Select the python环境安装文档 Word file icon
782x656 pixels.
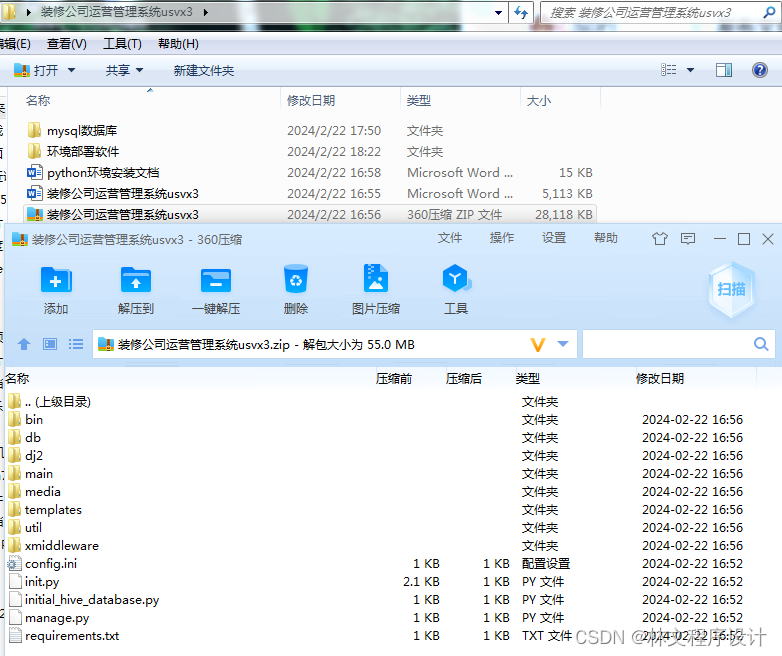pyautogui.click(x=34, y=173)
